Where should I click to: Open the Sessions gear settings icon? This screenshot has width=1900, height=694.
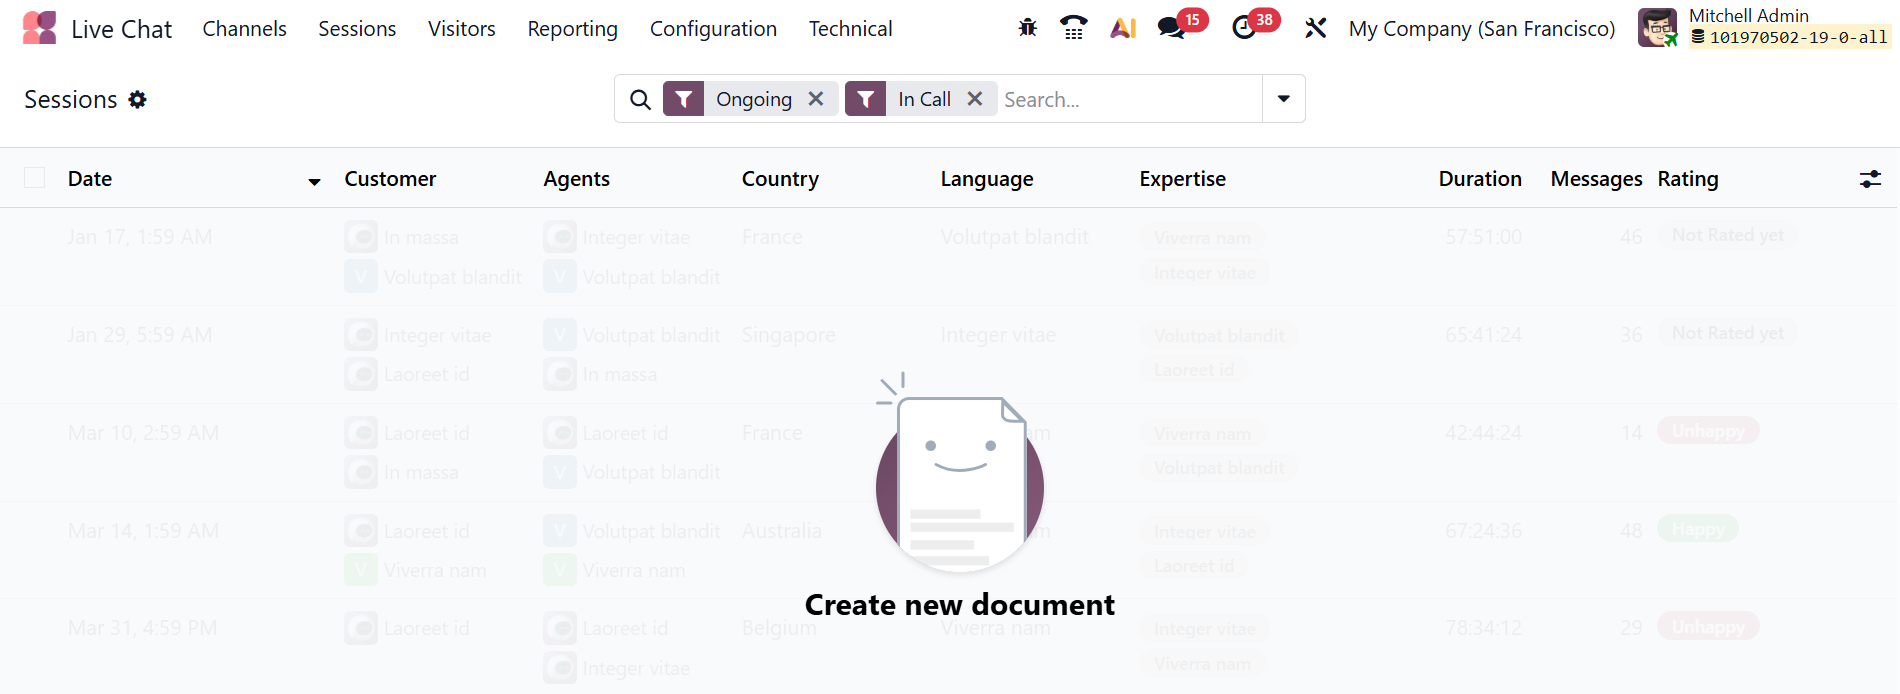(138, 99)
